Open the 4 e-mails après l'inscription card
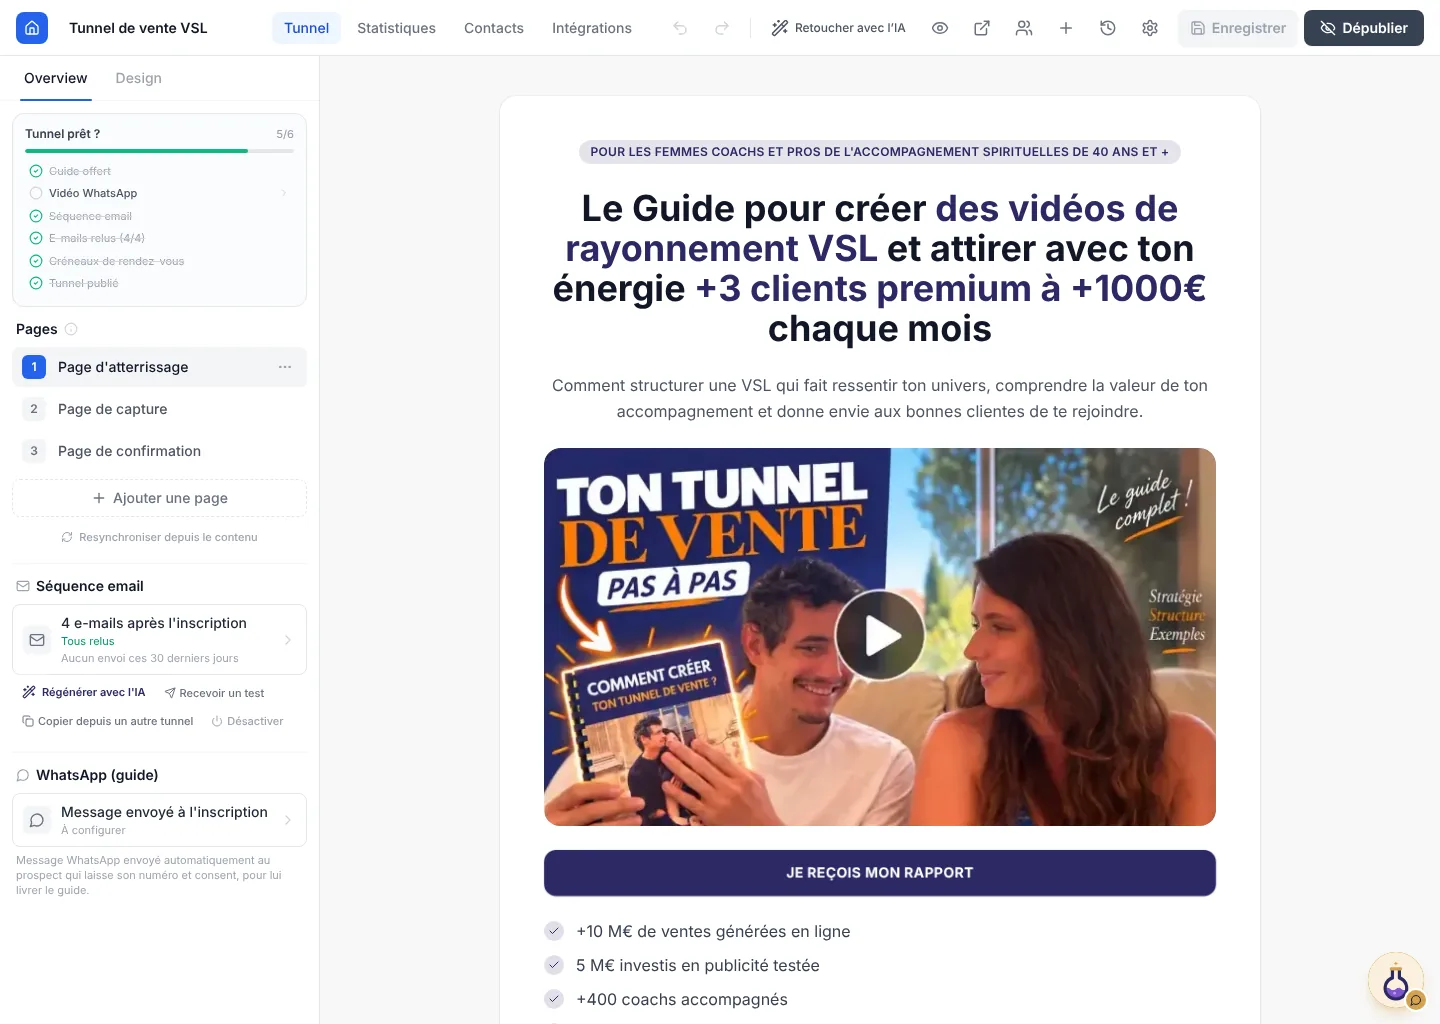Screen dimensions: 1440x1024 159,639
